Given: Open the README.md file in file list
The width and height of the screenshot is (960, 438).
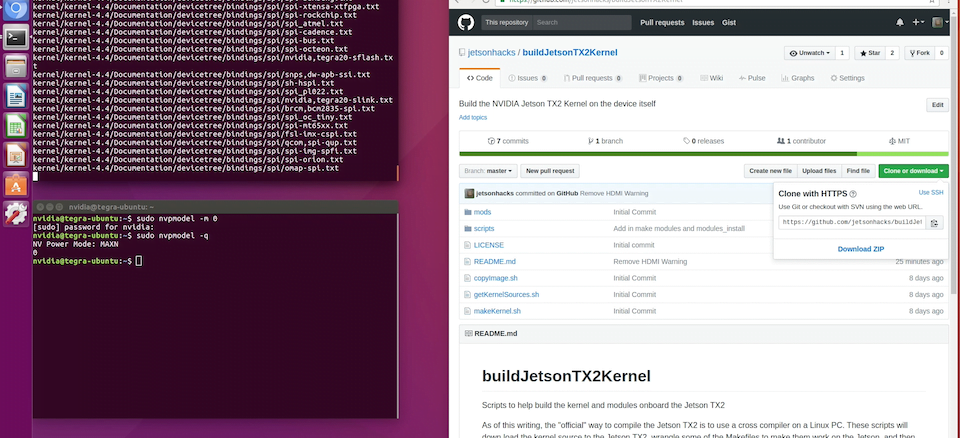Looking at the screenshot, I should [x=495, y=262].
